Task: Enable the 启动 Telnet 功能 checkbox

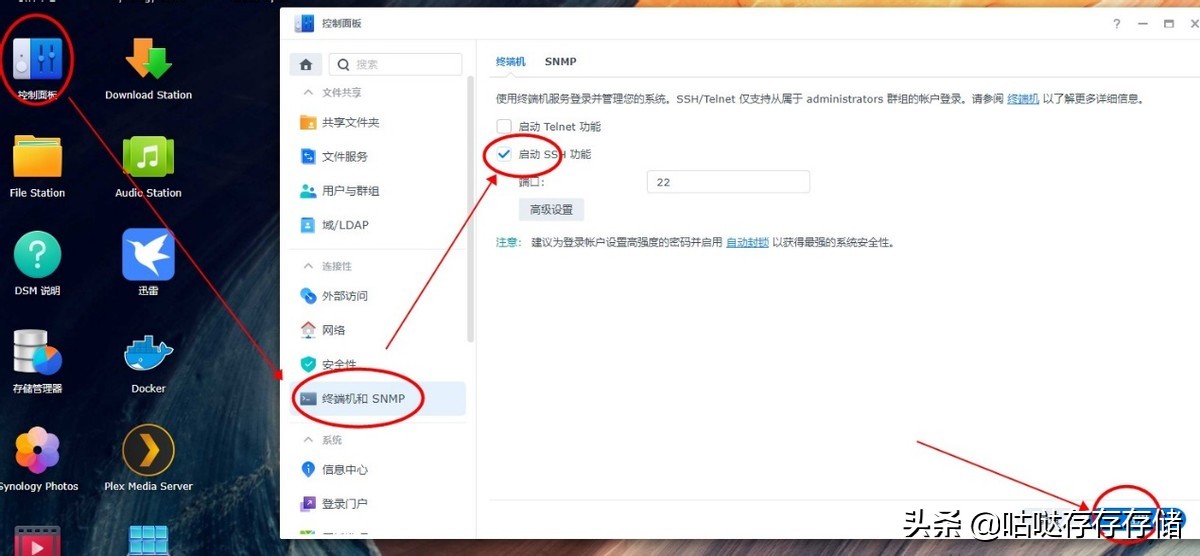Action: coord(504,127)
